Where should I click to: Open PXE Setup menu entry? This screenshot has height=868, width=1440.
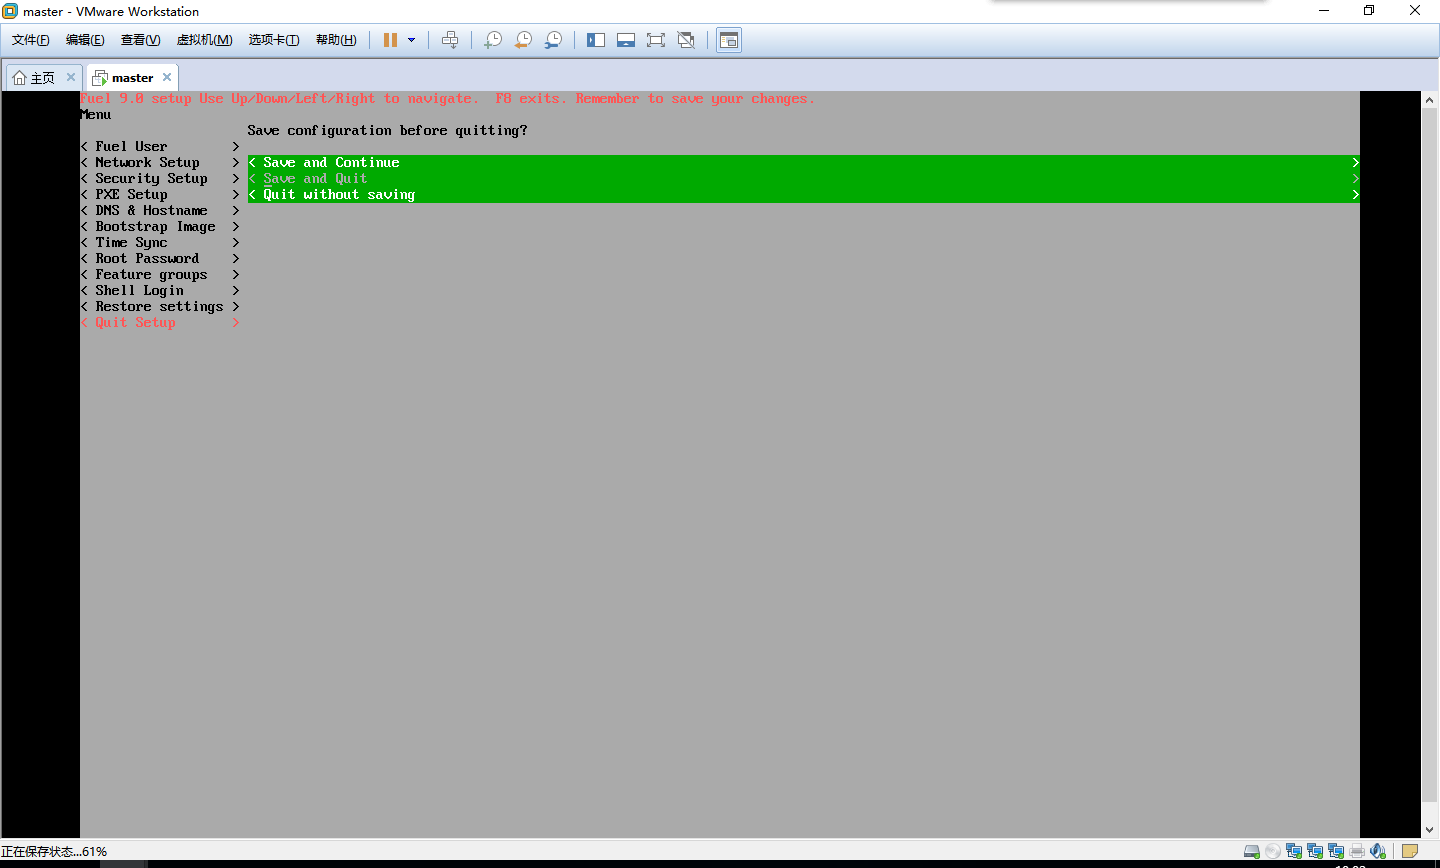click(160, 195)
